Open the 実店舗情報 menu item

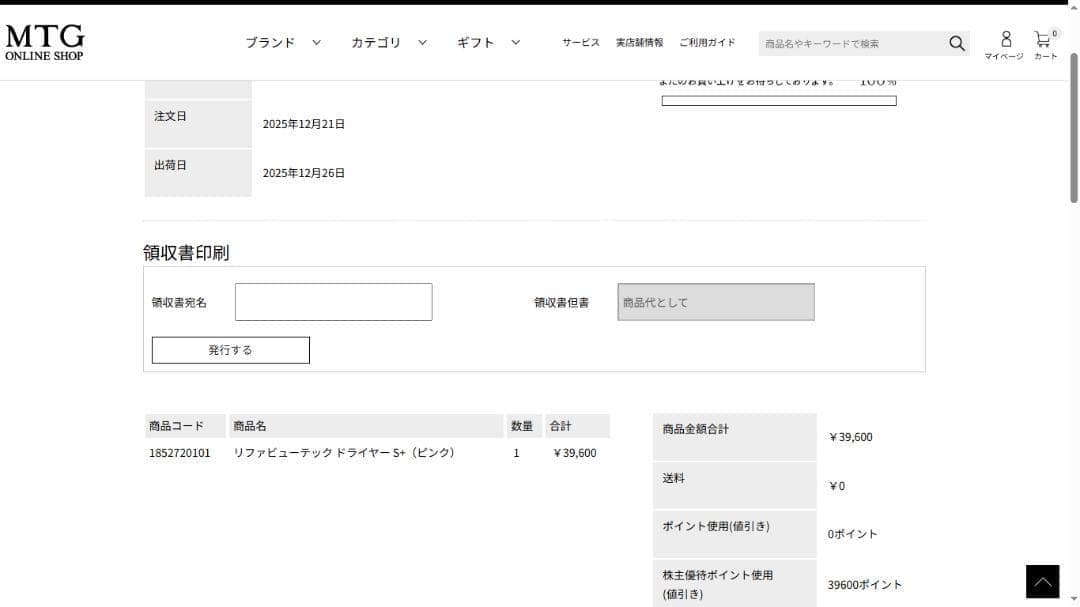click(640, 42)
